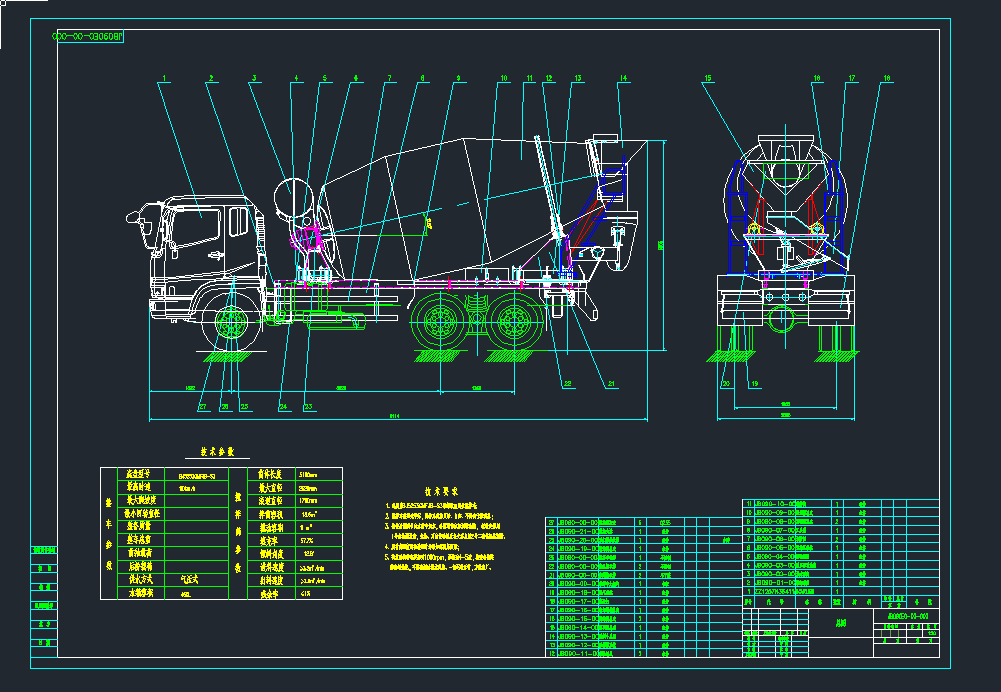Select the yellow technical requirements notes heading
The height and width of the screenshot is (692, 1001).
[440, 492]
